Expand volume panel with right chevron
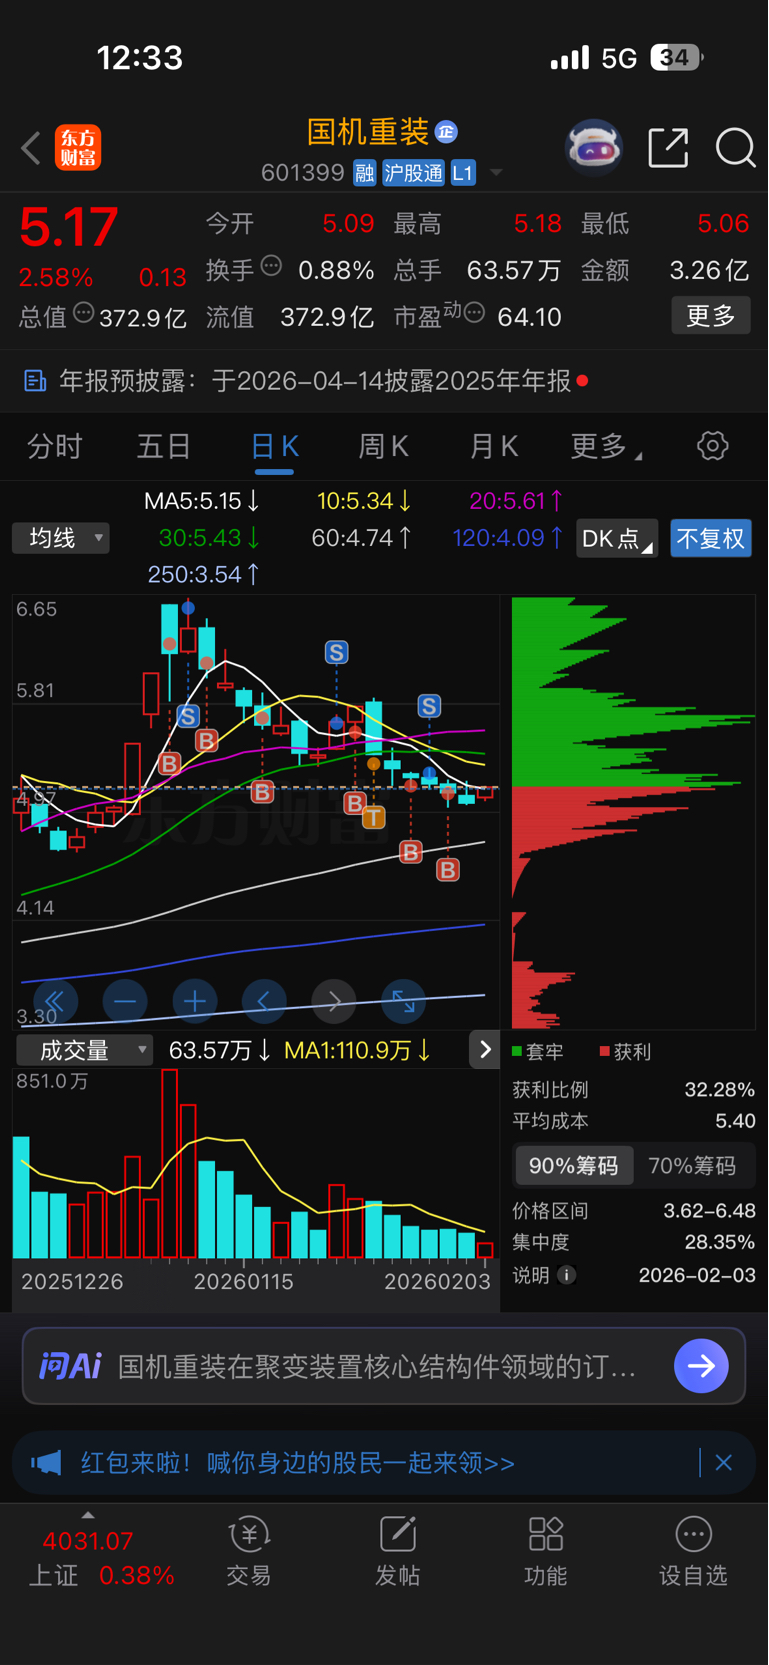Image resolution: width=769 pixels, height=1665 pixels. 485,1049
